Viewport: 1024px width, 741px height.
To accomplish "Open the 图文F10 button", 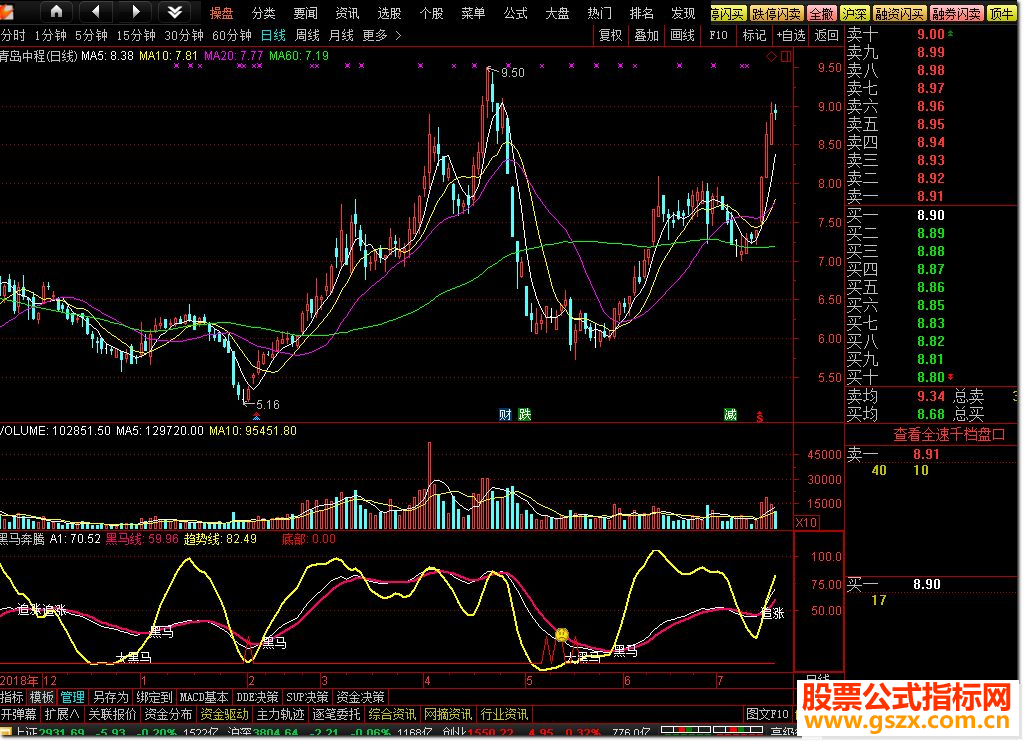I will click(767, 714).
